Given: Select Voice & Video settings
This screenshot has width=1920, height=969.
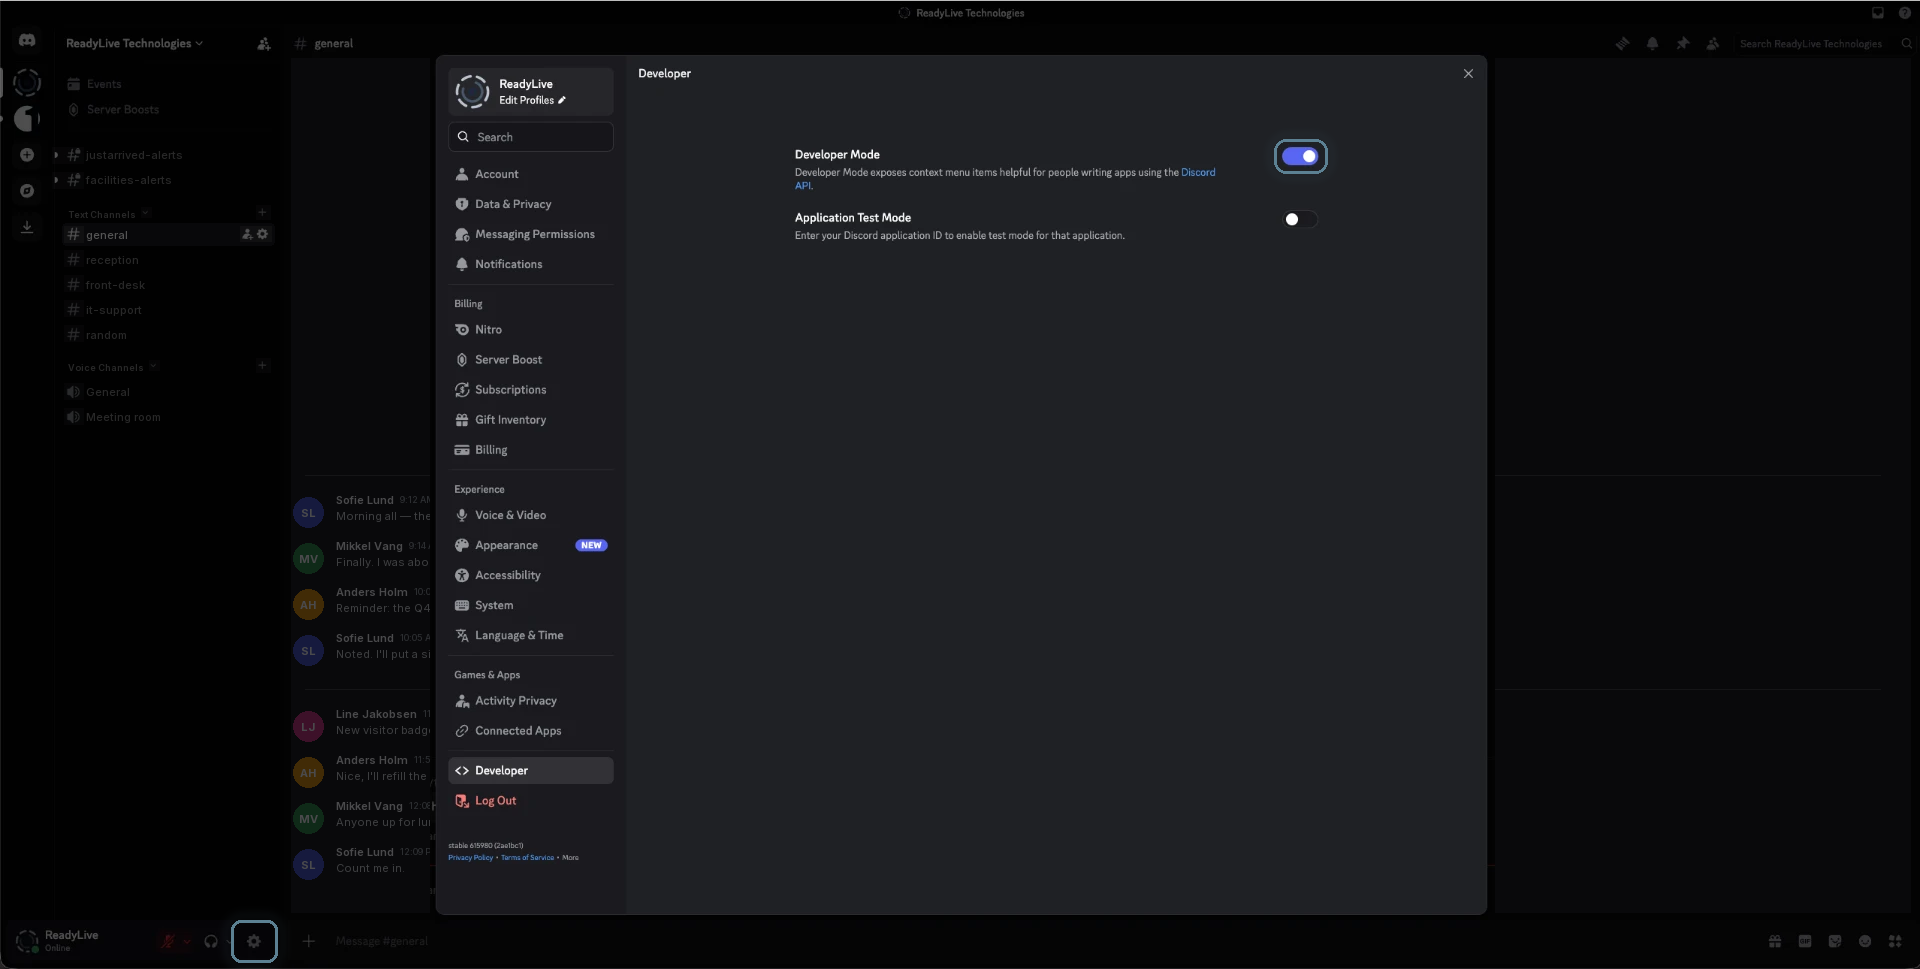Looking at the screenshot, I should point(531,515).
